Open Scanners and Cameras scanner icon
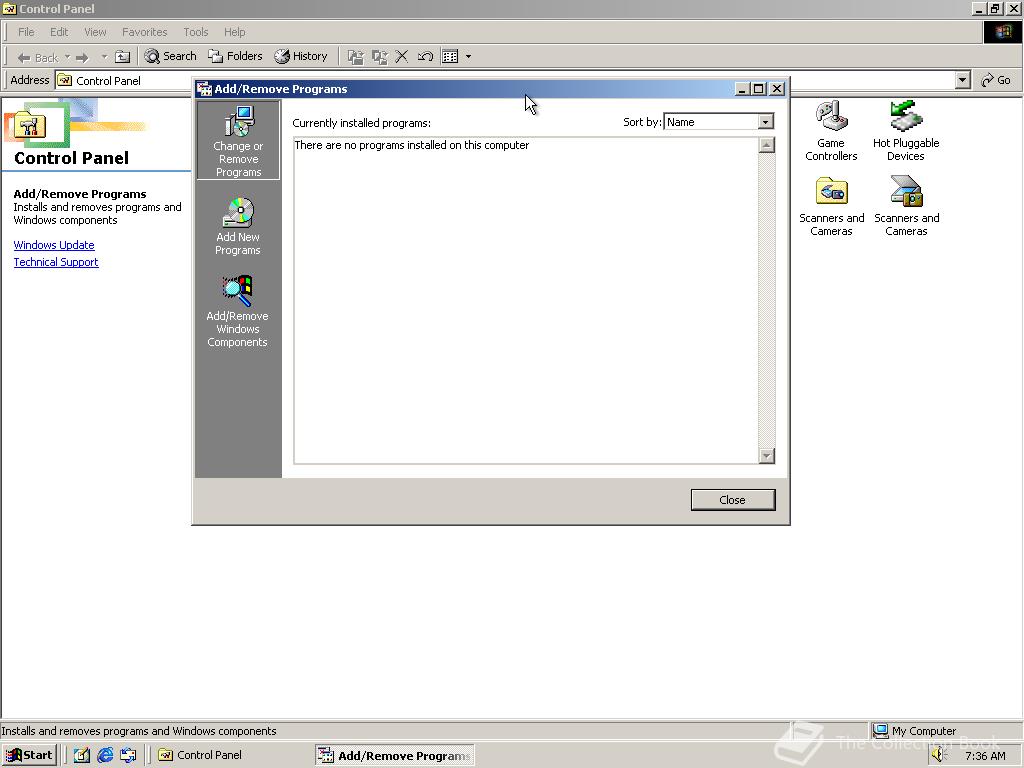 point(906,206)
